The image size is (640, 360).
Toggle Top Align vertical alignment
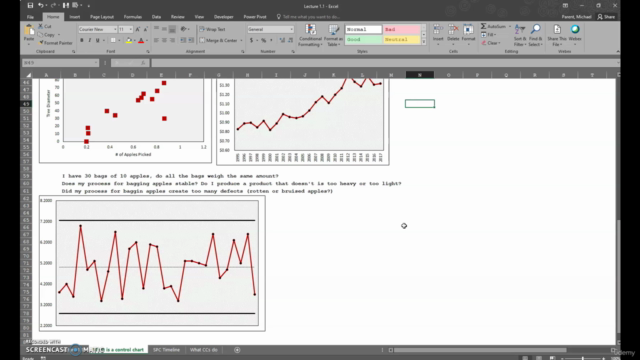156,29
